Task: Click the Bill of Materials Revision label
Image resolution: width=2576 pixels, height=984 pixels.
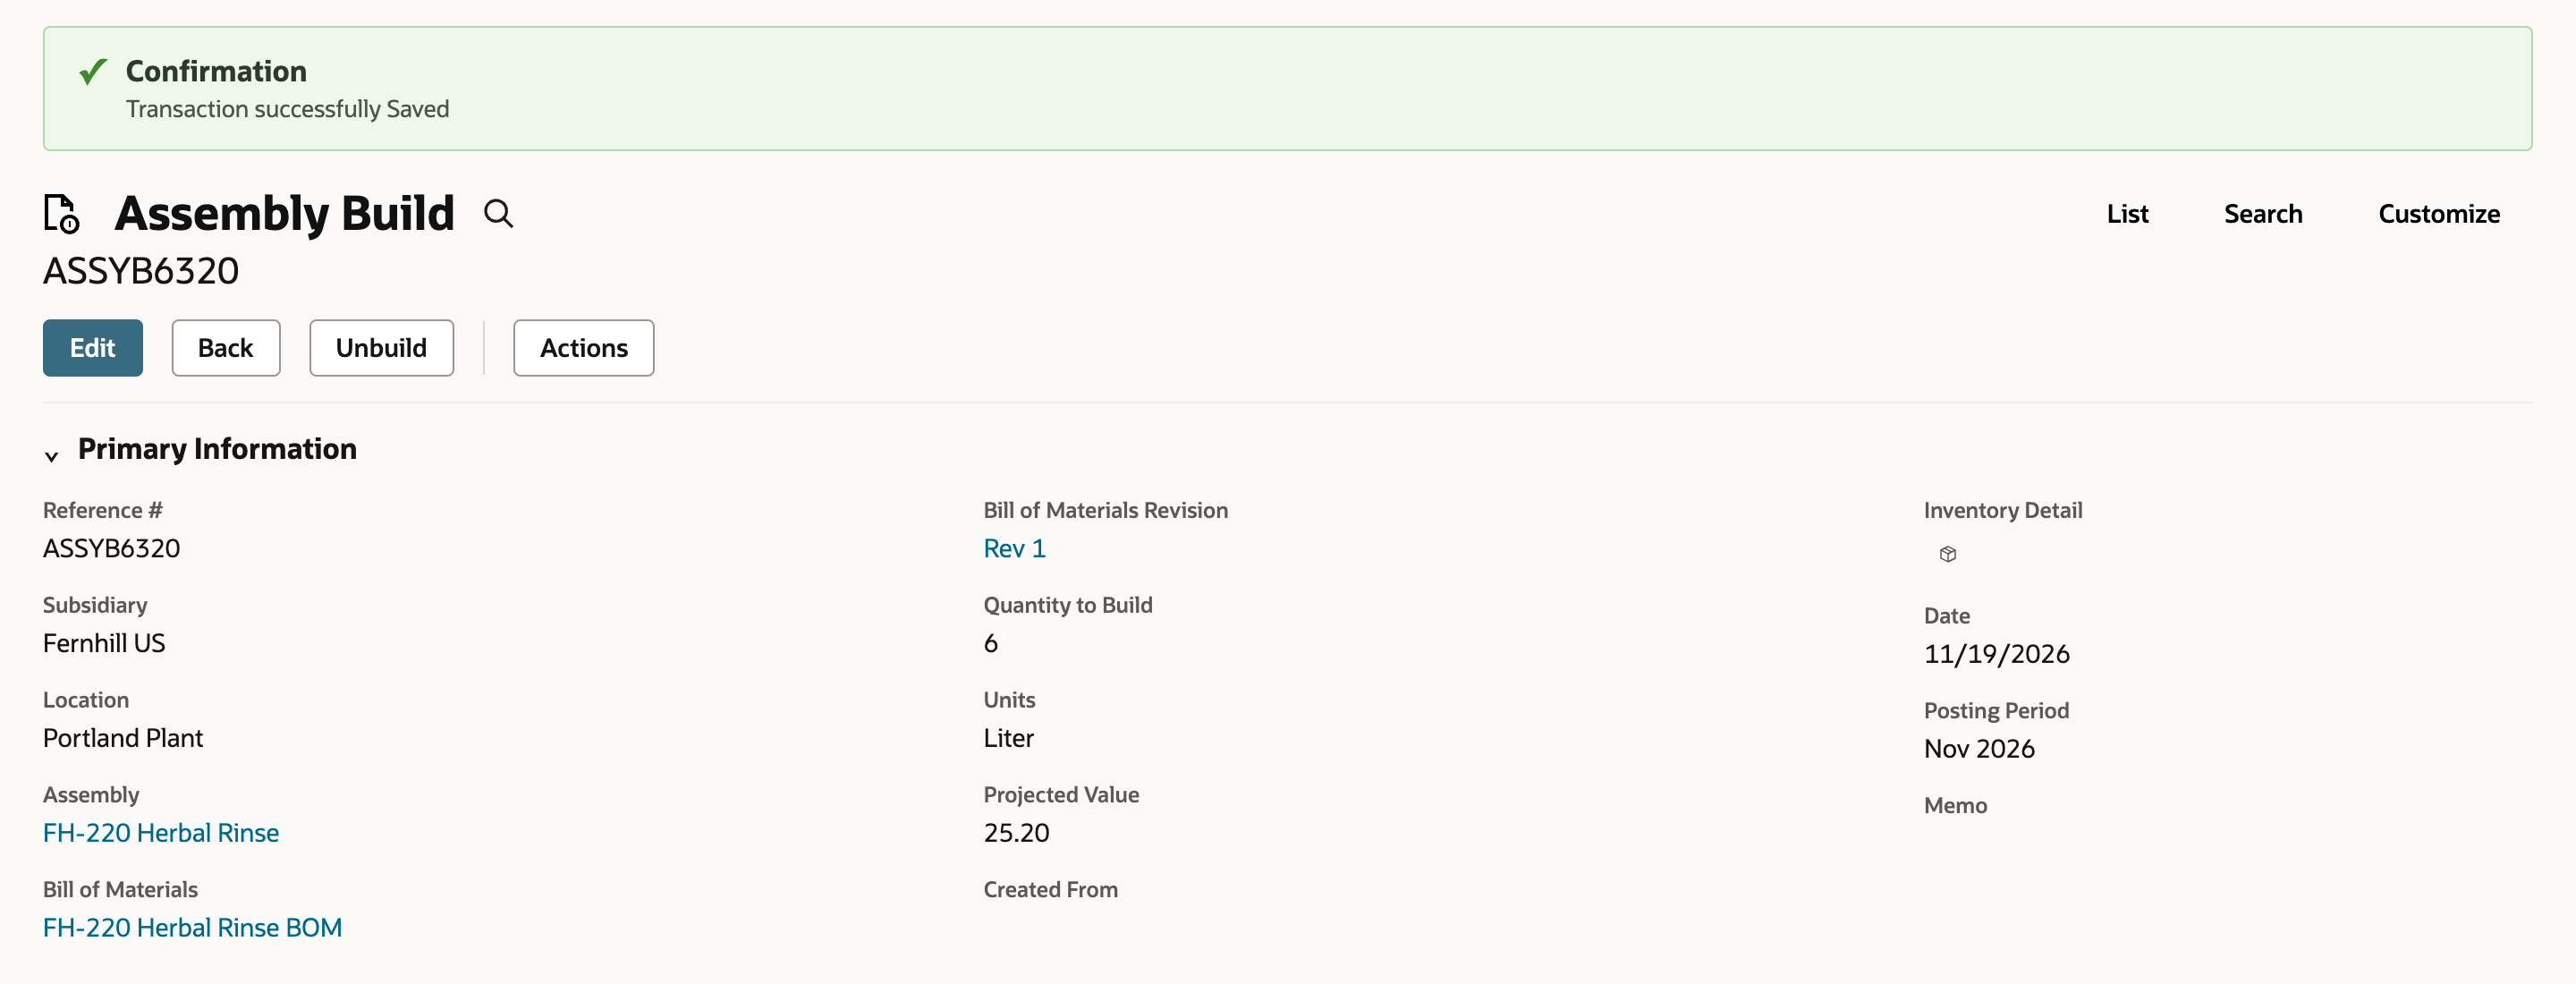Action: (x=1105, y=511)
